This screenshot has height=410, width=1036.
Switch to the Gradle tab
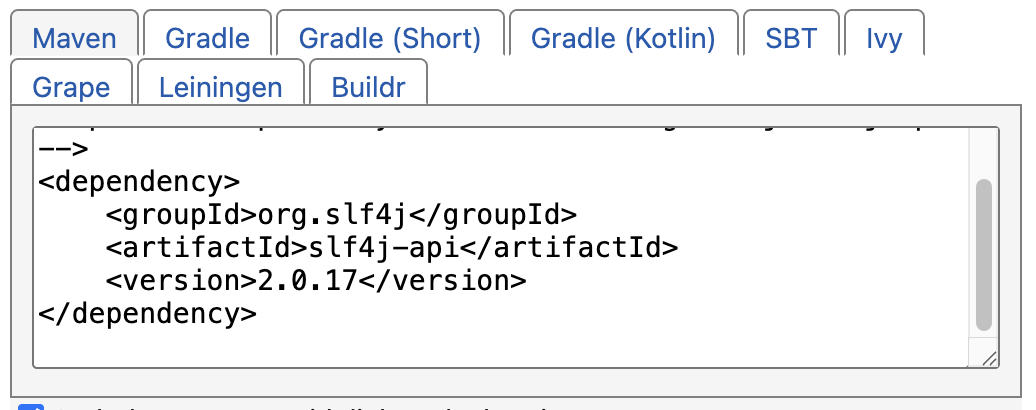[x=207, y=33]
